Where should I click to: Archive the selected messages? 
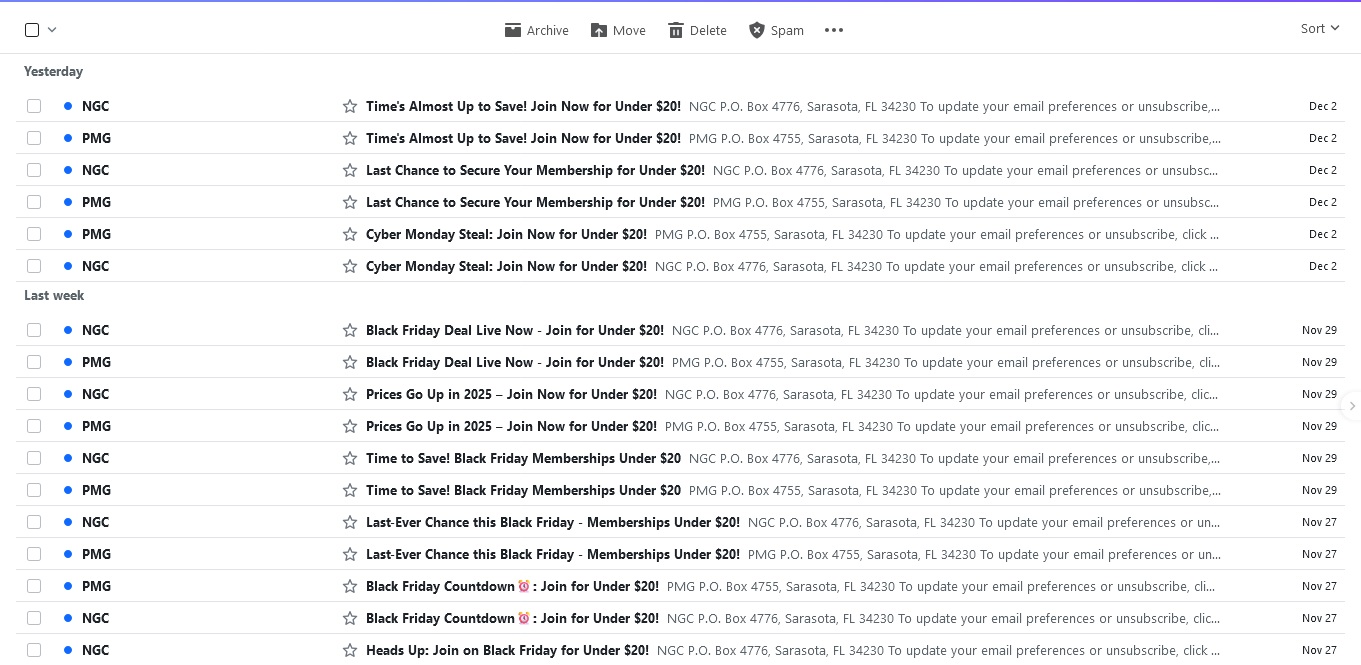537,30
